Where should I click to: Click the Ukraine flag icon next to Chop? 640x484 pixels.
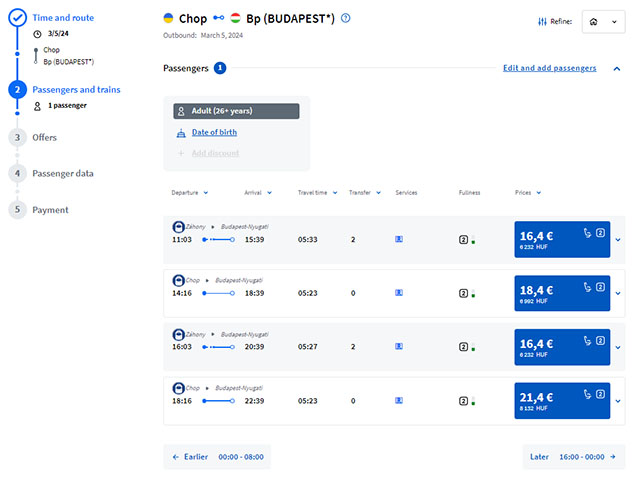coord(168,18)
